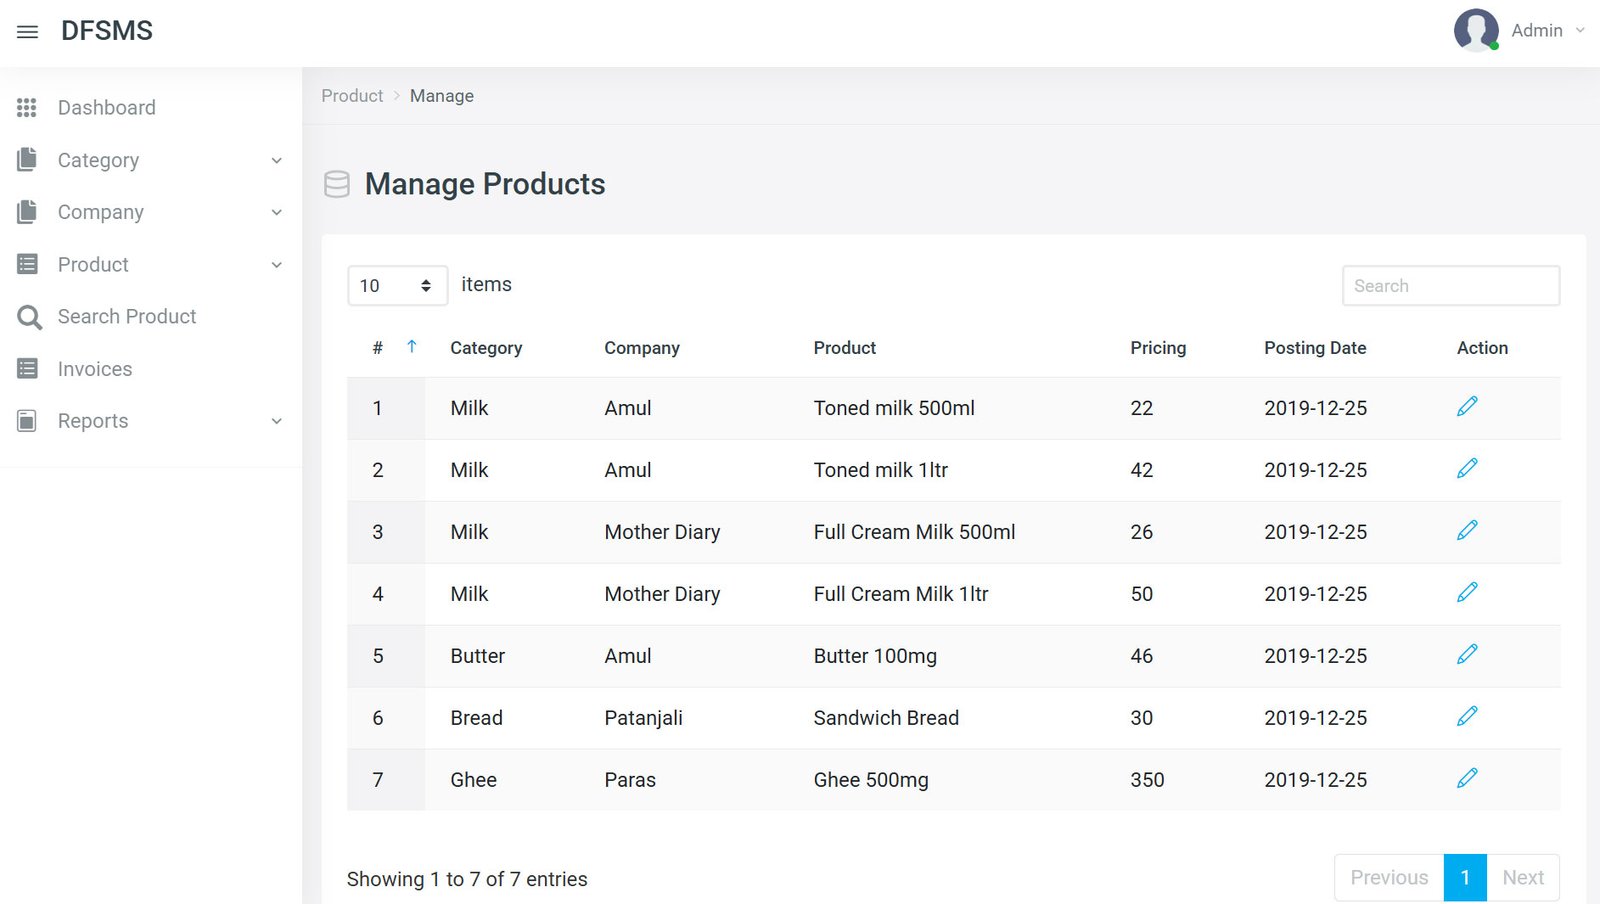Click the Patanjali company cell

pyautogui.click(x=643, y=718)
